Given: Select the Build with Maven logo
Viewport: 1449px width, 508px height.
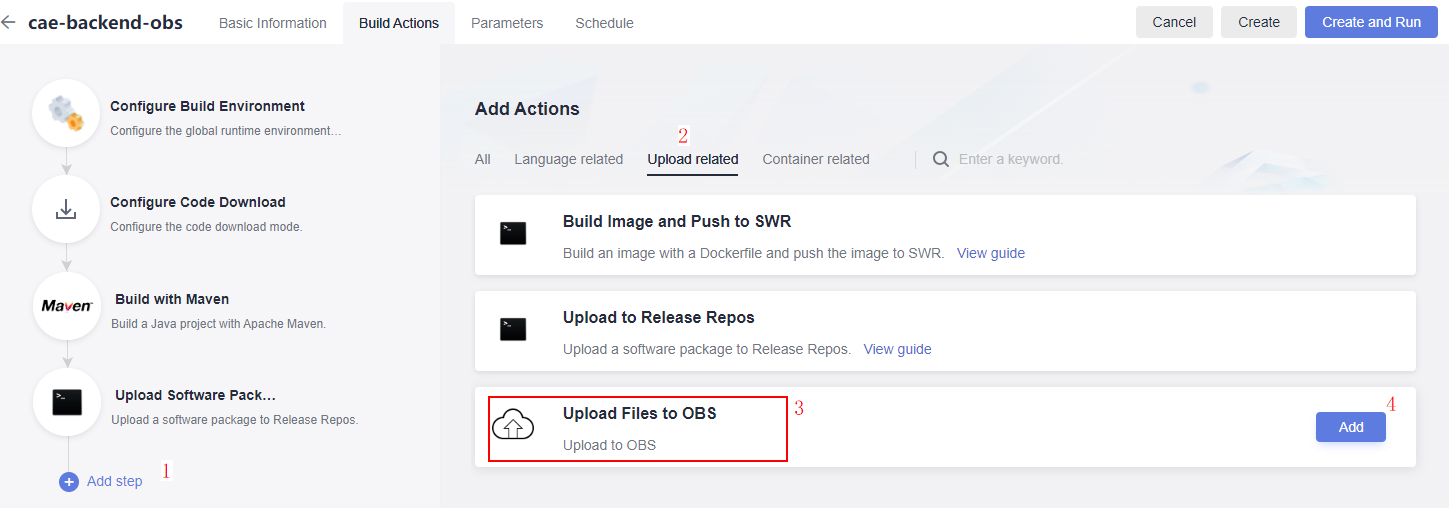Looking at the screenshot, I should [x=66, y=306].
